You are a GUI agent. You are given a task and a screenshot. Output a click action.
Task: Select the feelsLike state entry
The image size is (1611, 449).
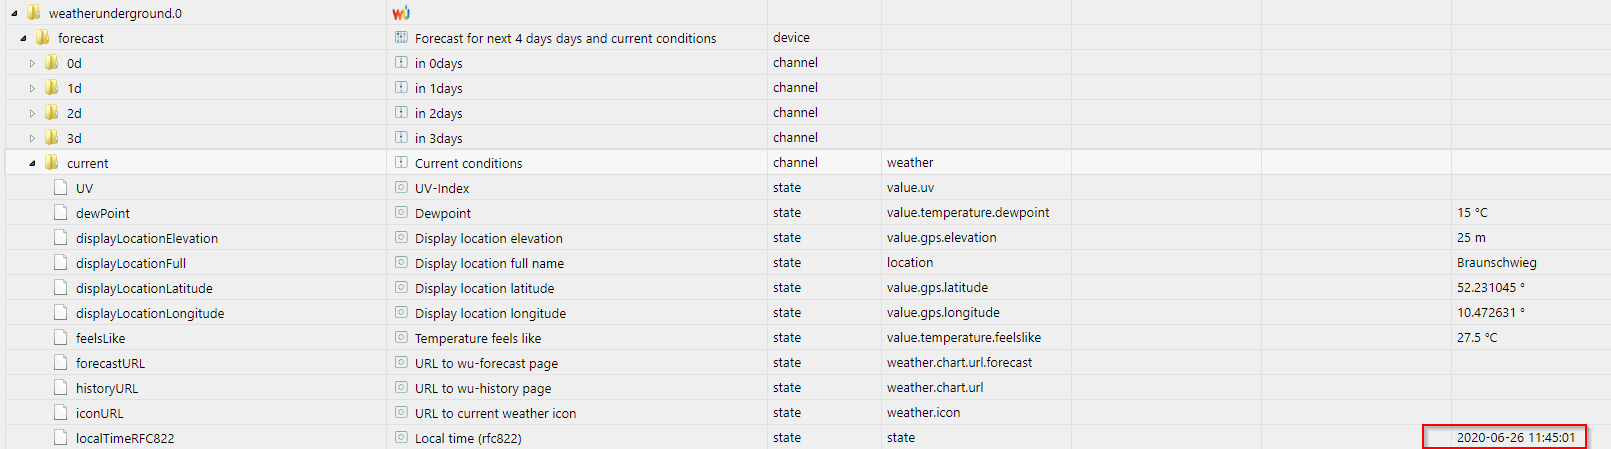(101, 338)
